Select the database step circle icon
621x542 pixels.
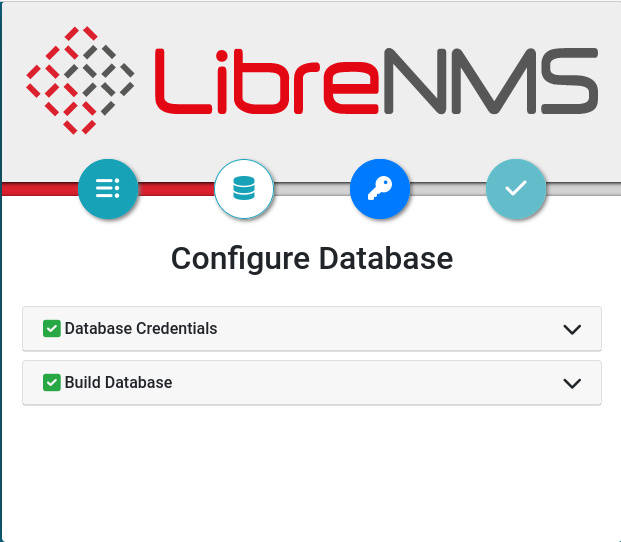point(244,188)
